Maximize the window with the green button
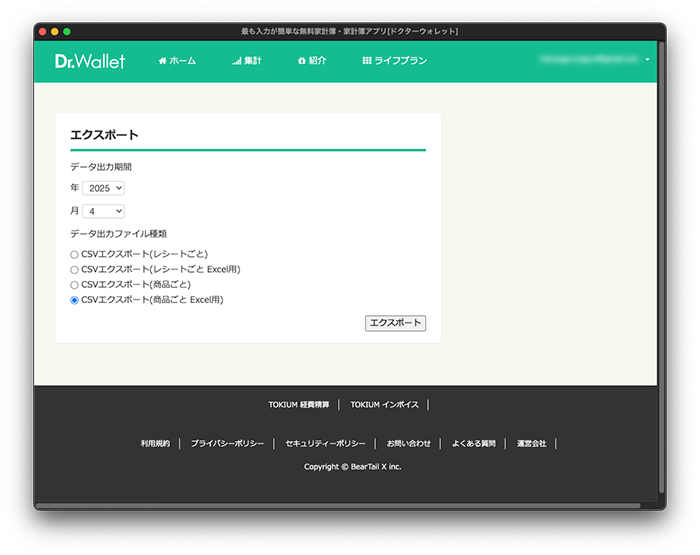Screen dimensions: 700x555 [67, 32]
